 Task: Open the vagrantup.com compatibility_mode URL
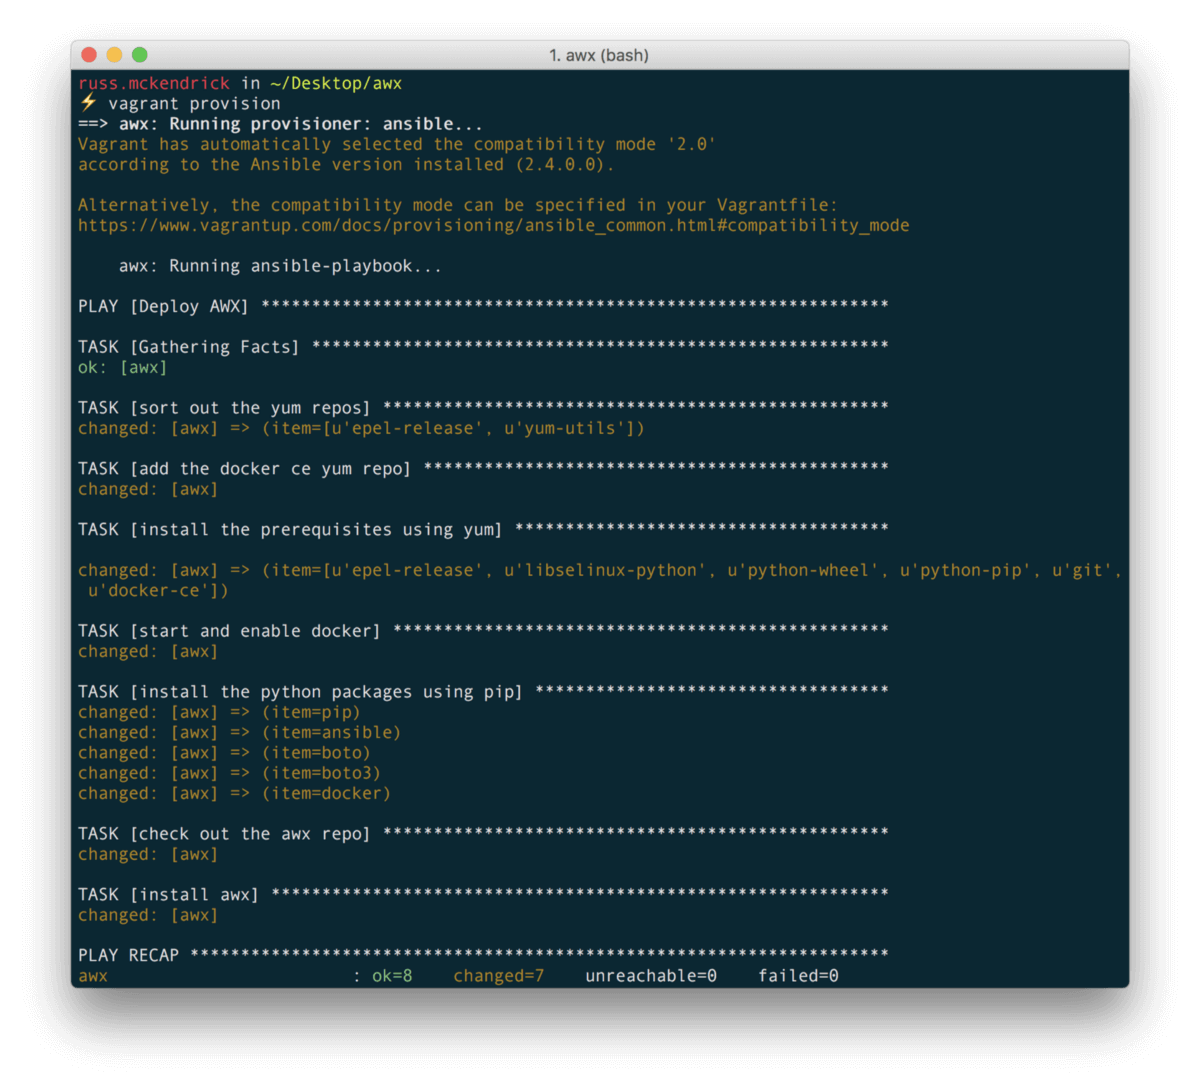[494, 226]
